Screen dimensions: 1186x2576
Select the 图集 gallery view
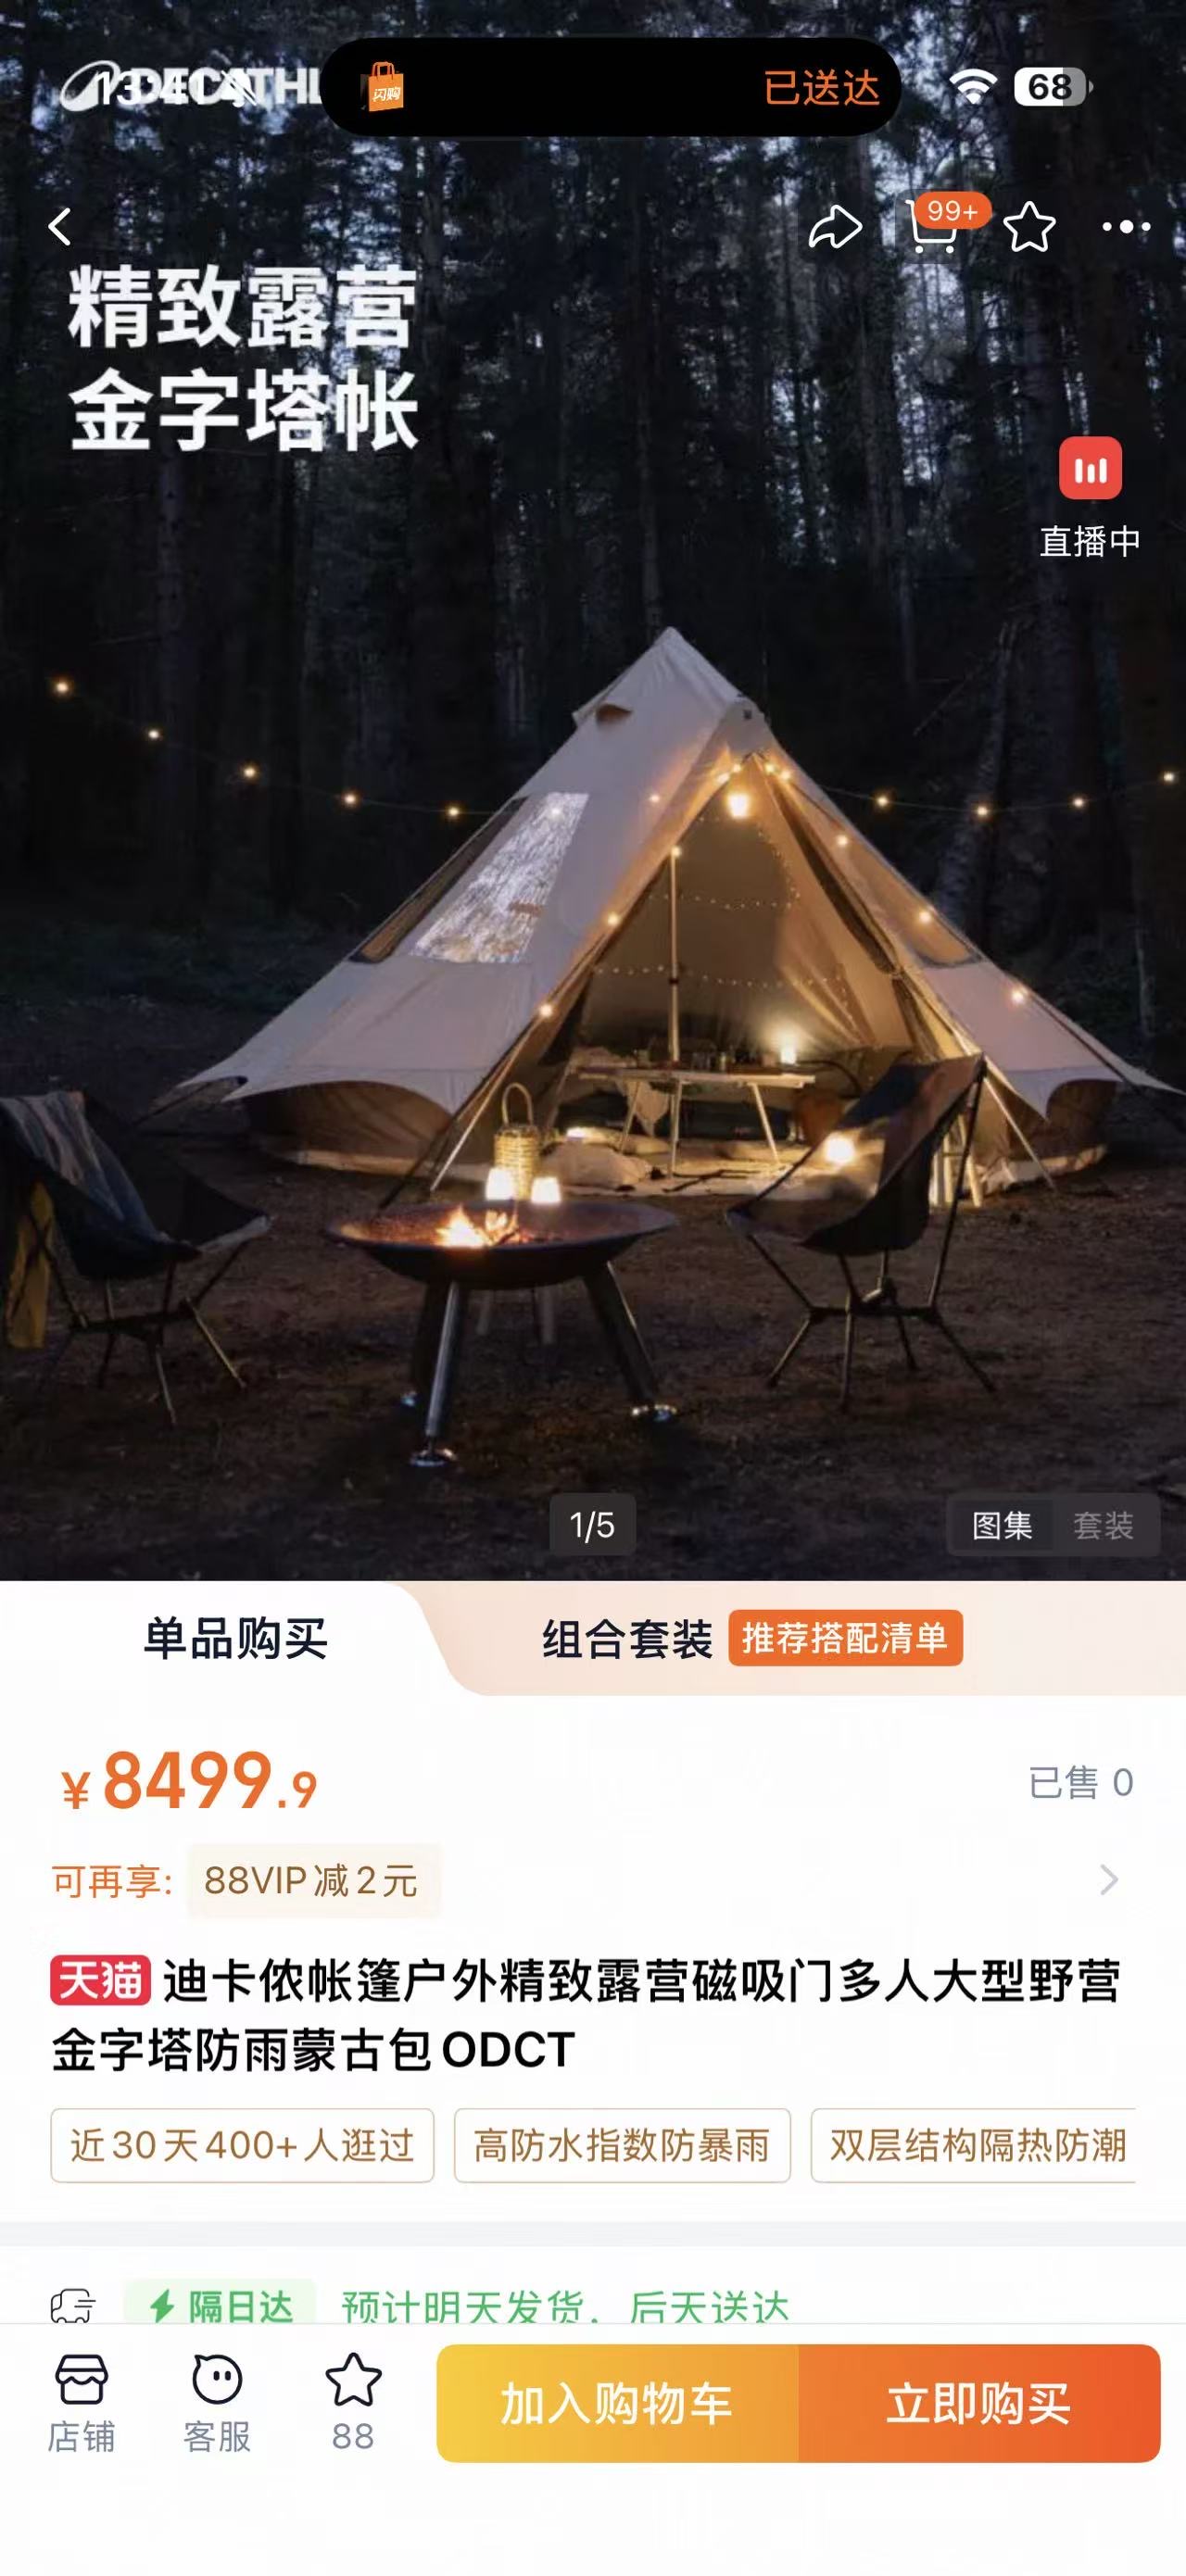(1002, 1525)
